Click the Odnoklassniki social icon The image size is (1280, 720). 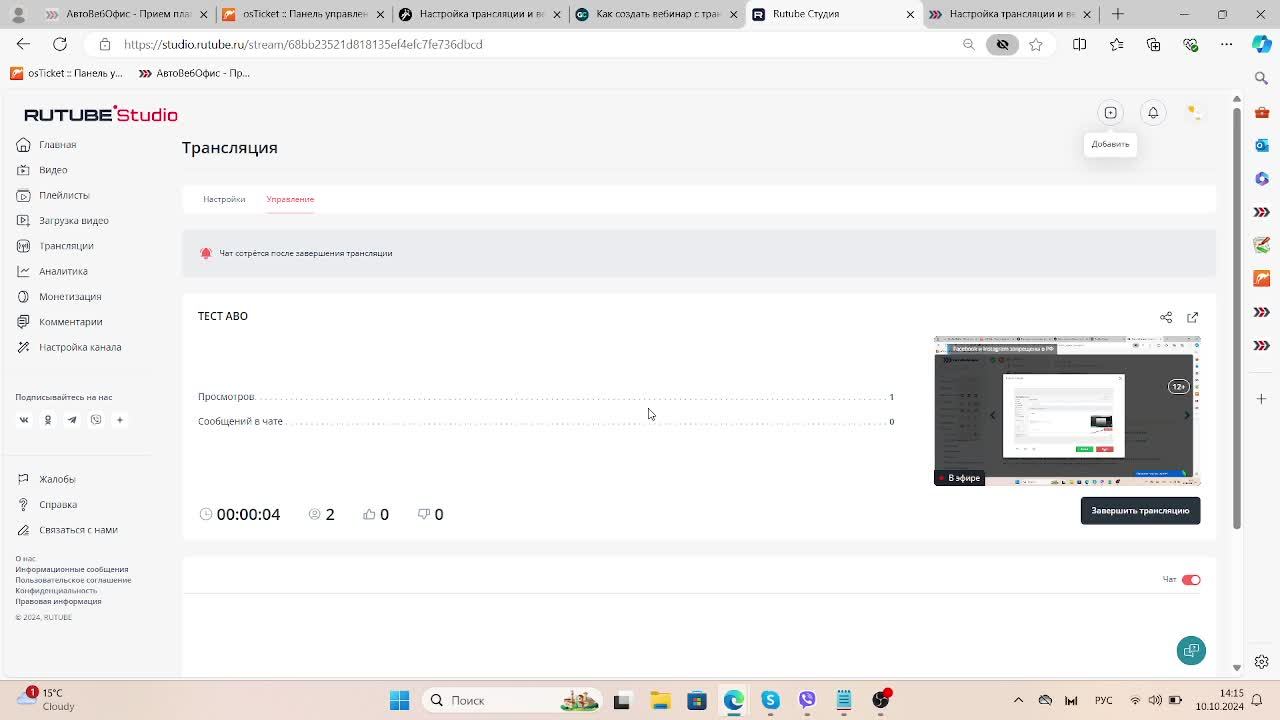[x=48, y=420]
